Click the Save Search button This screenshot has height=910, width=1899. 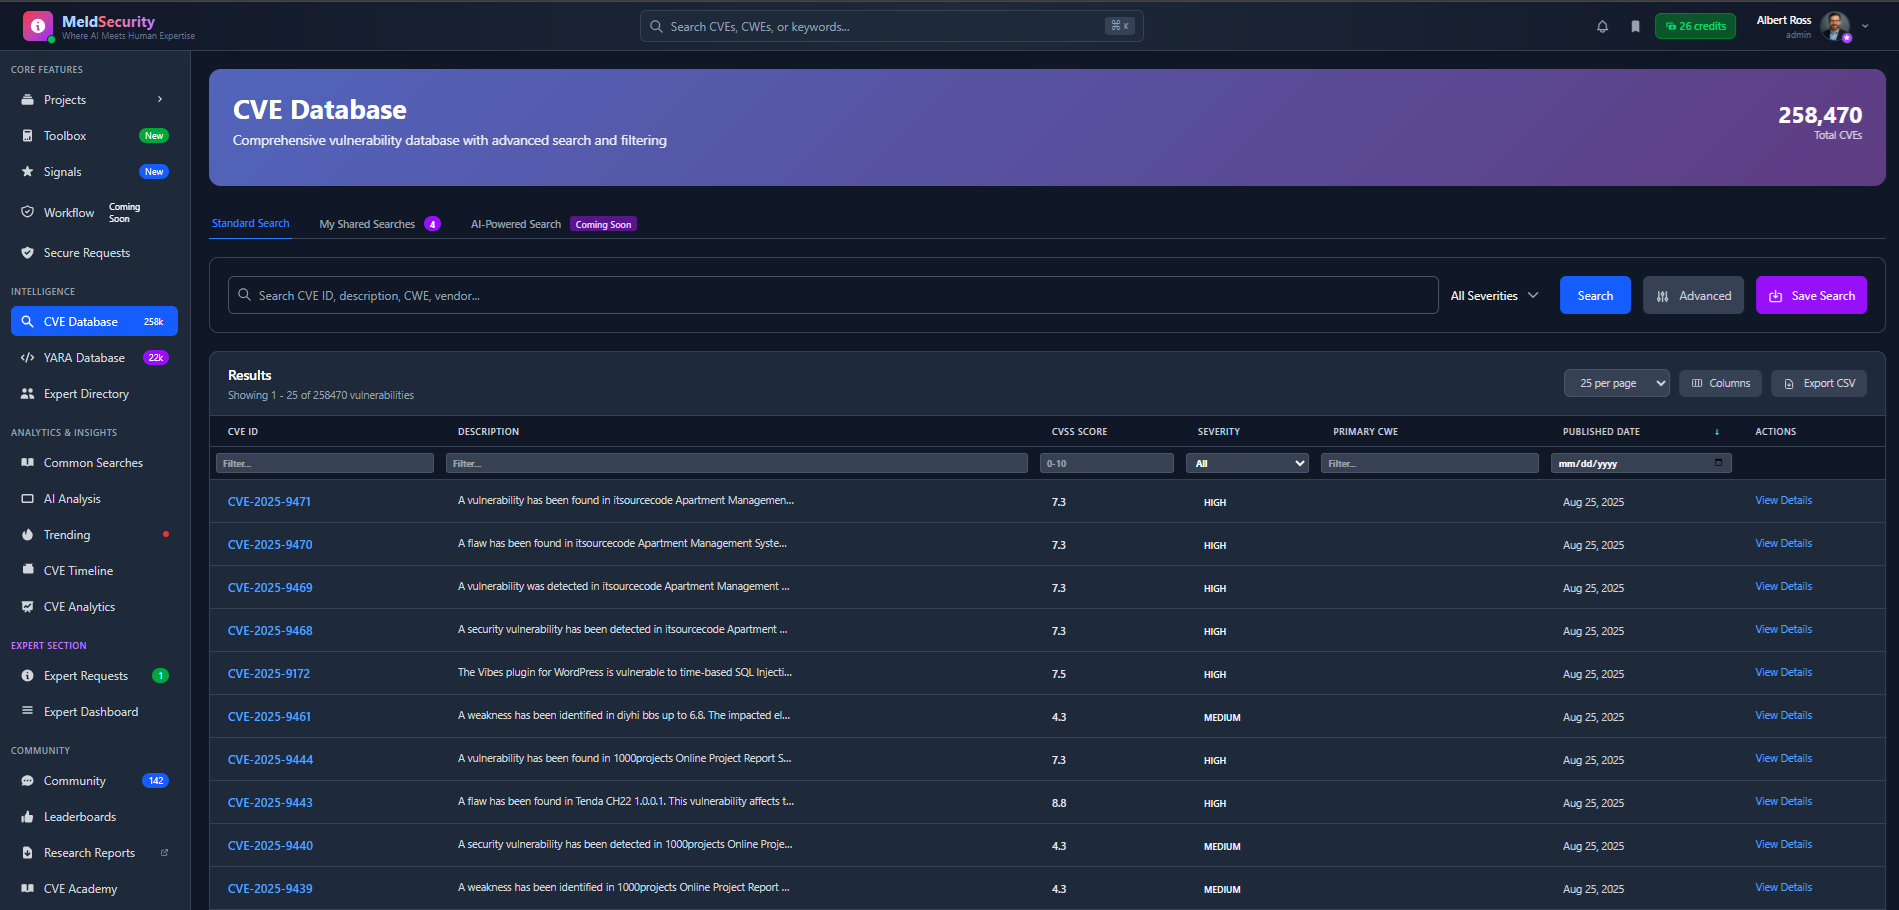coord(1811,295)
